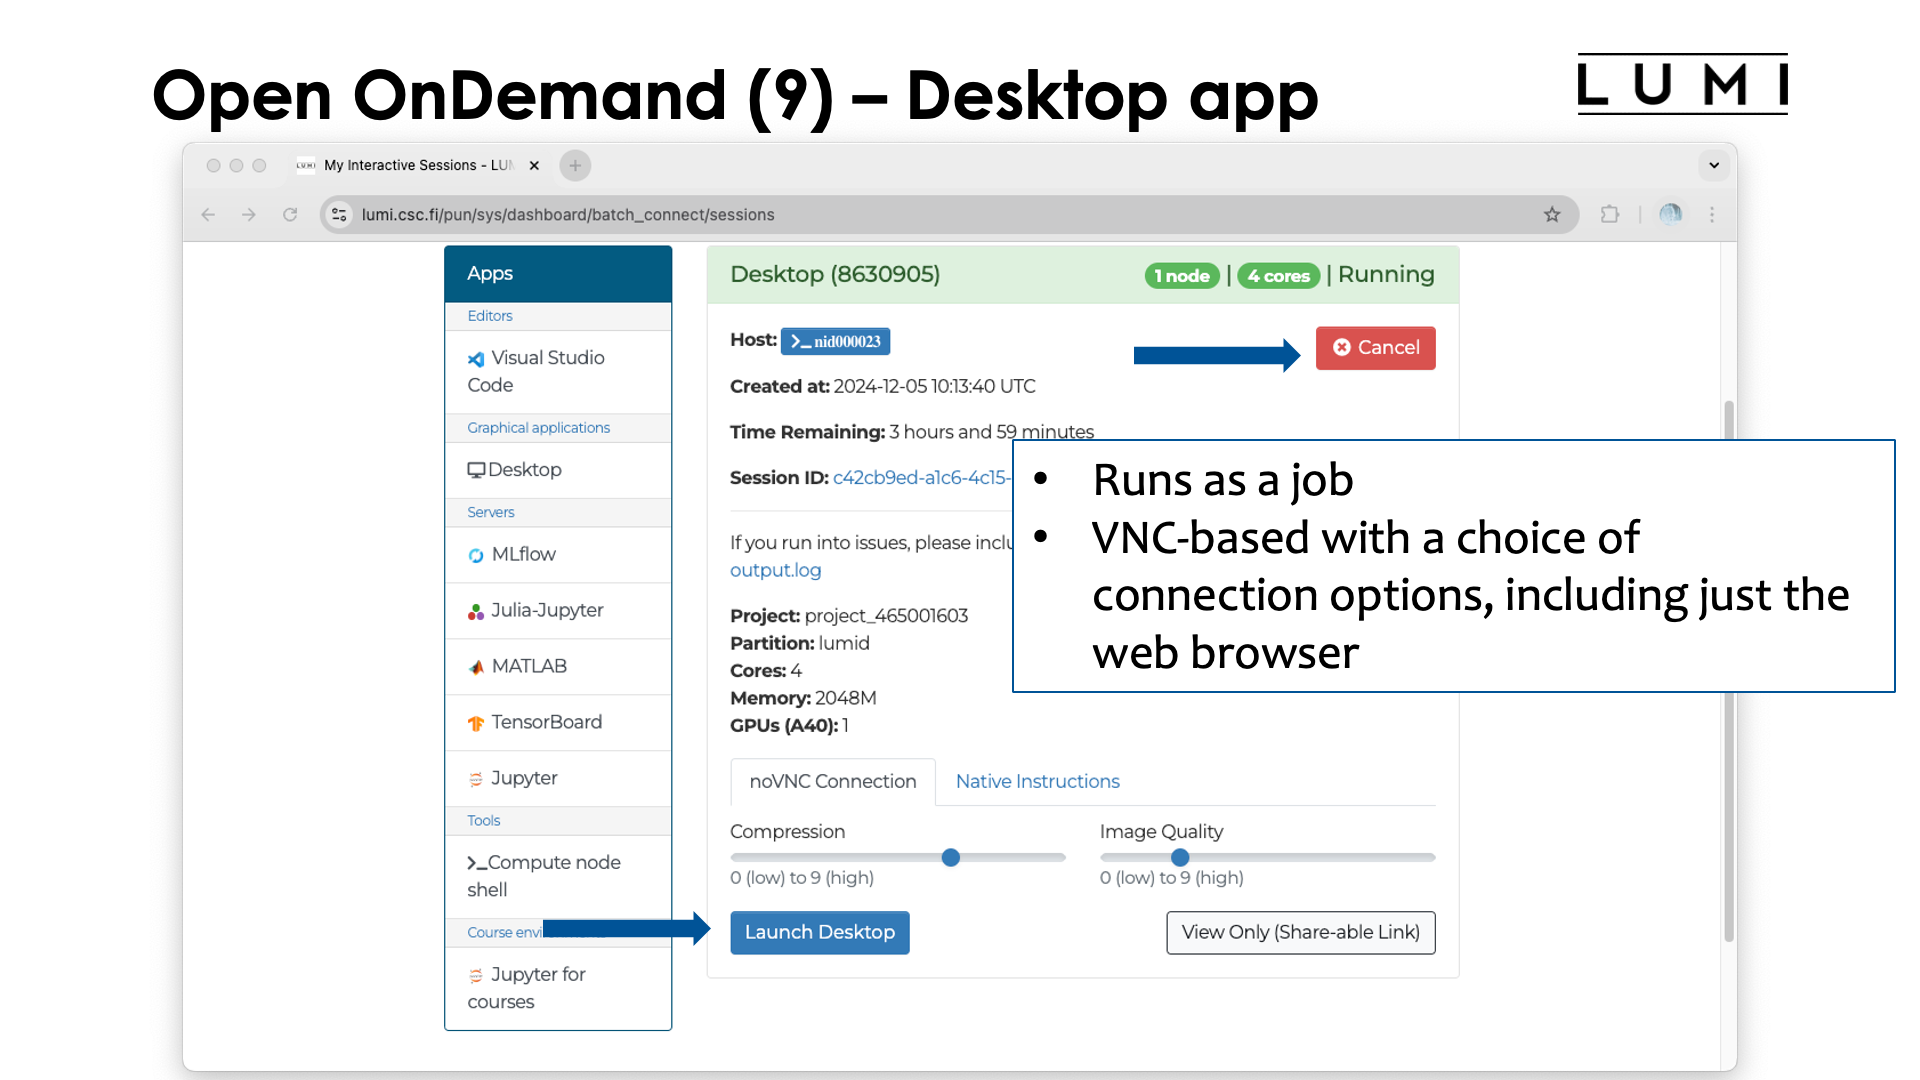Viewport: 1920px width, 1080px height.
Task: Switch to the Native Instructions tab
Action: point(1037,781)
